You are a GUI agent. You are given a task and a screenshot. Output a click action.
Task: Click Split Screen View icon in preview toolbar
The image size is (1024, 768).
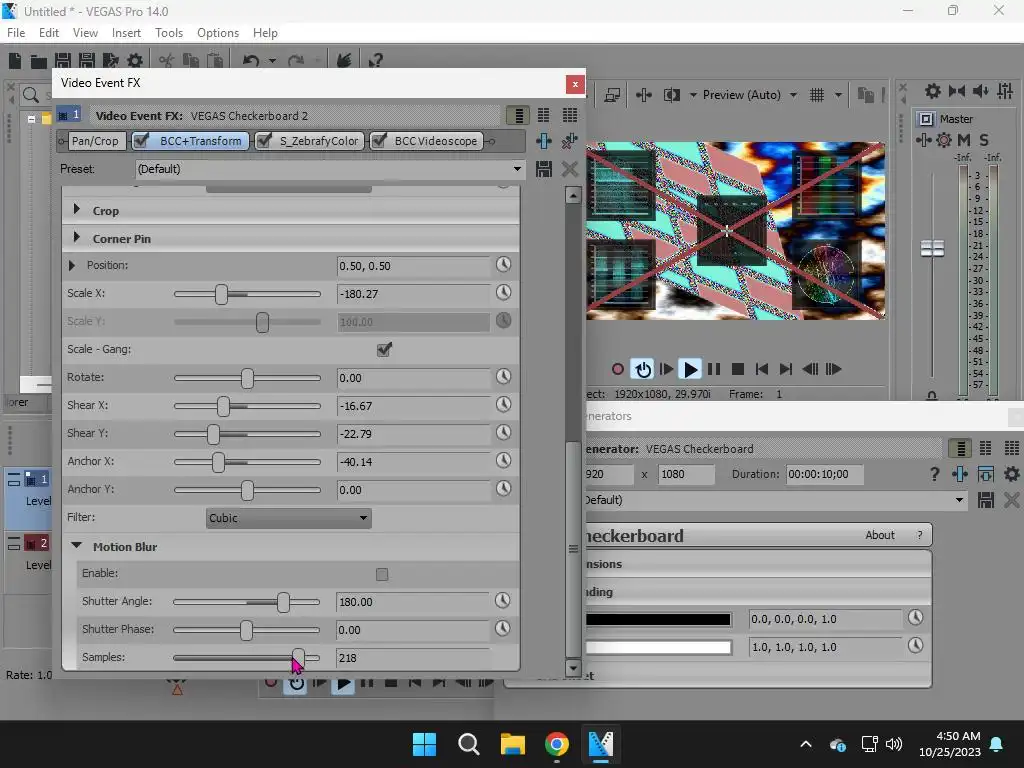click(x=671, y=95)
